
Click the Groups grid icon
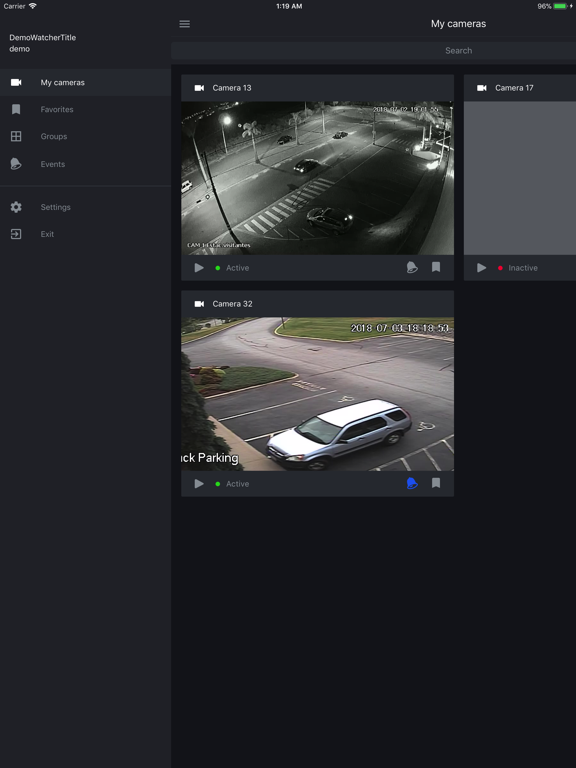pyautogui.click(x=16, y=136)
